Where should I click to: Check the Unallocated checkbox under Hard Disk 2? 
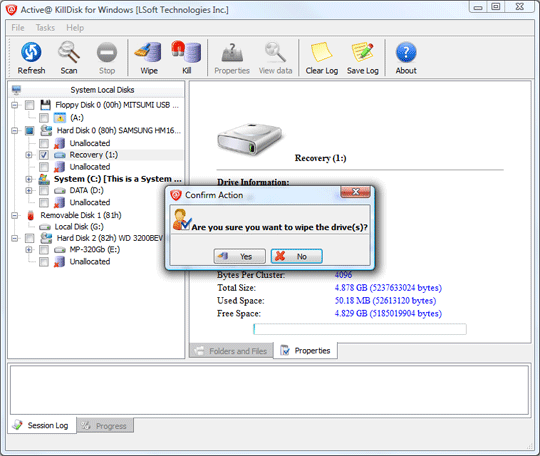pyautogui.click(x=44, y=262)
